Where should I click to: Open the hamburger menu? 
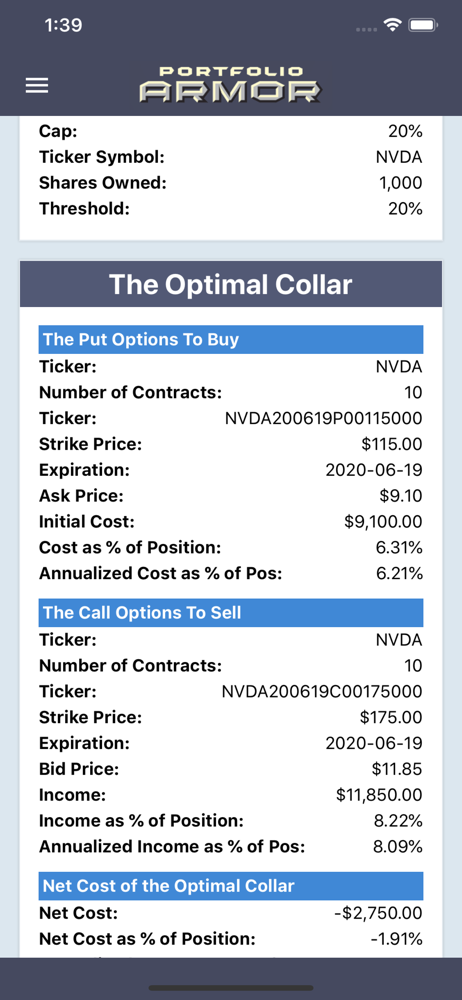pyautogui.click(x=37, y=85)
